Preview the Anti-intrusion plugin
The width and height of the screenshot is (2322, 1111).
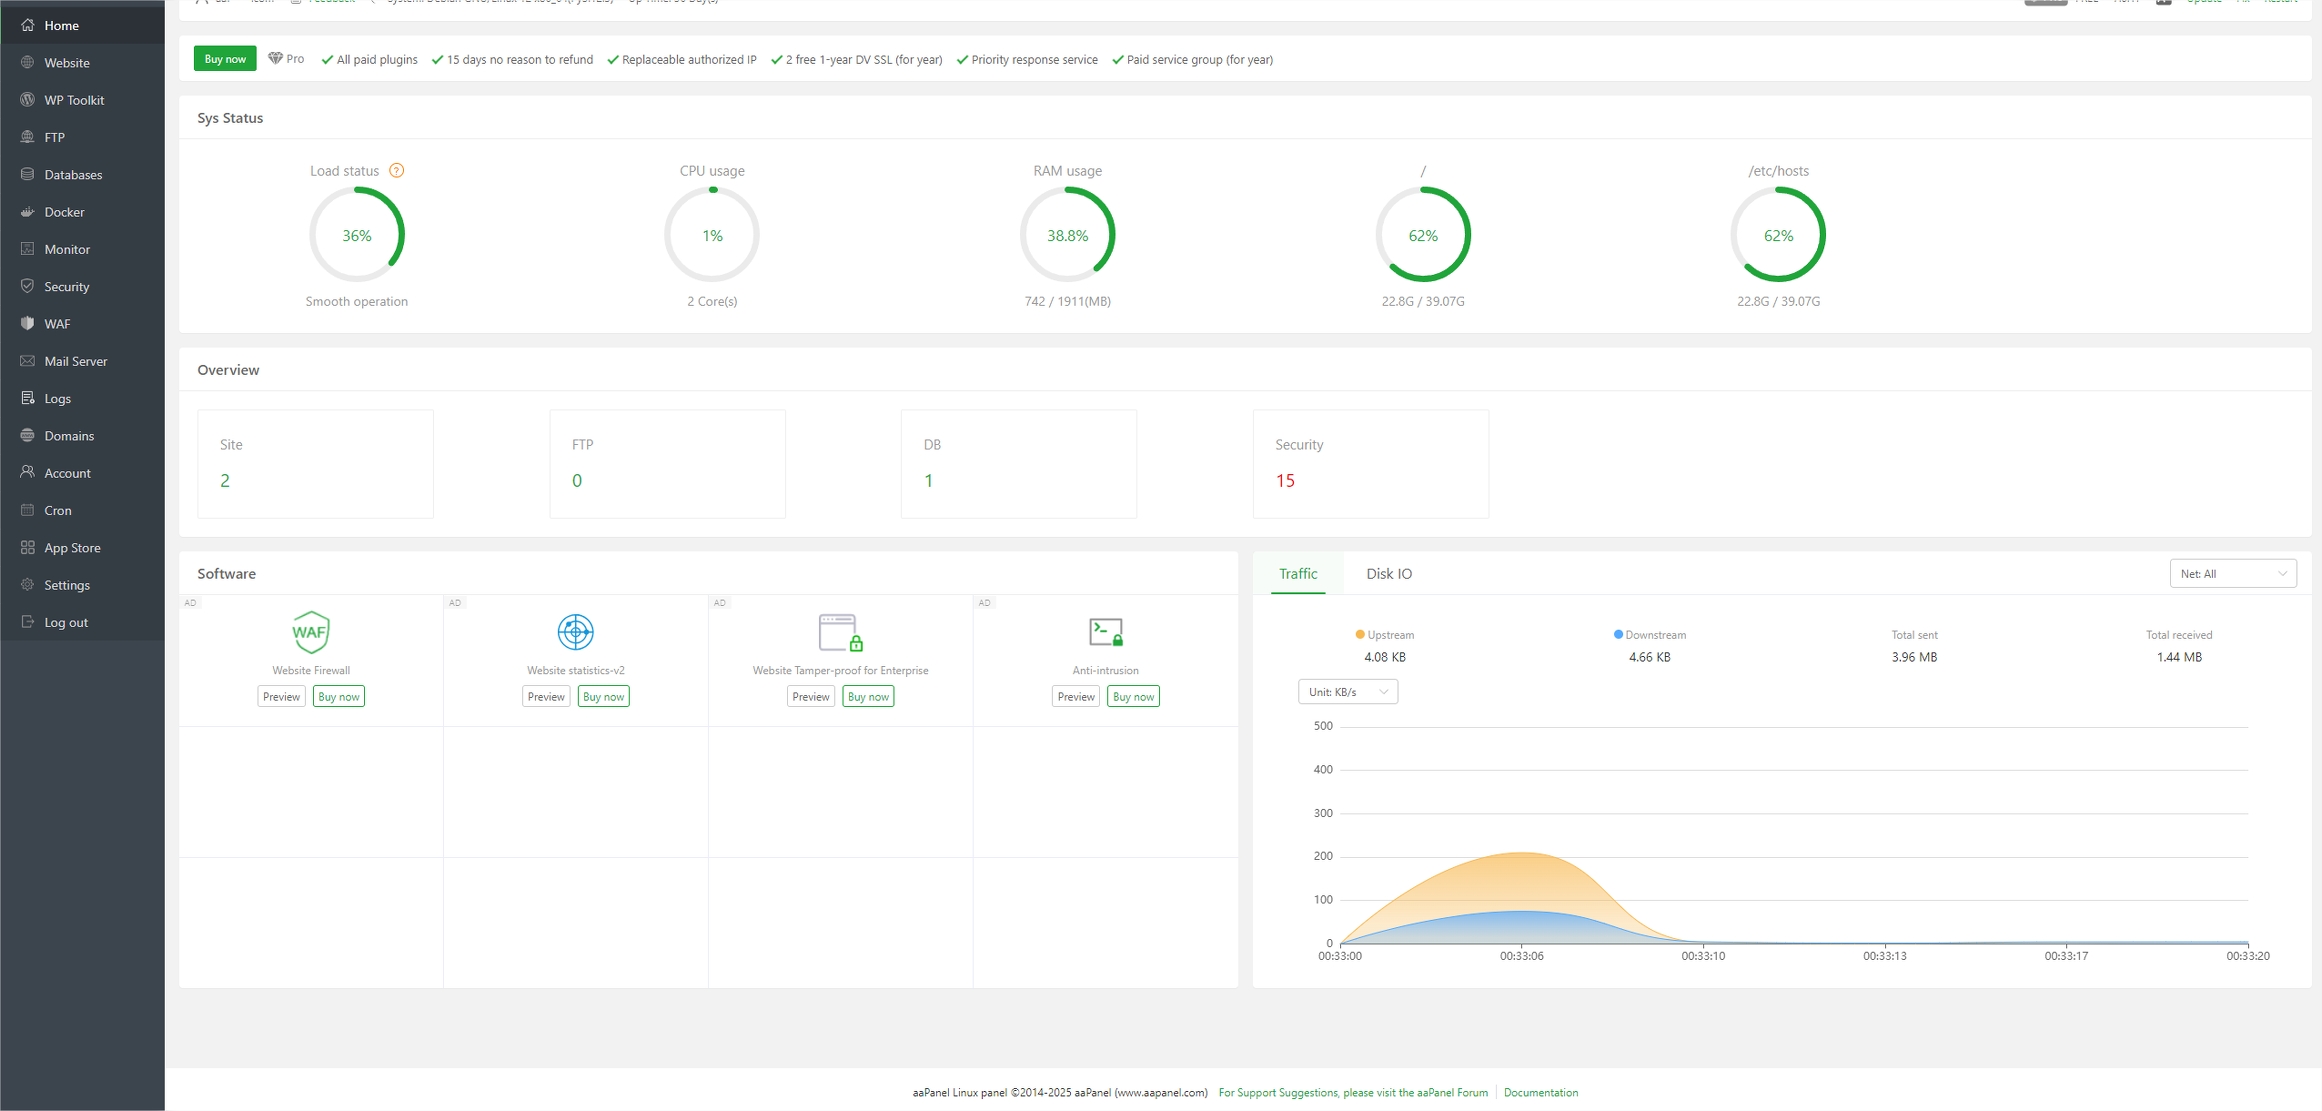1076,697
